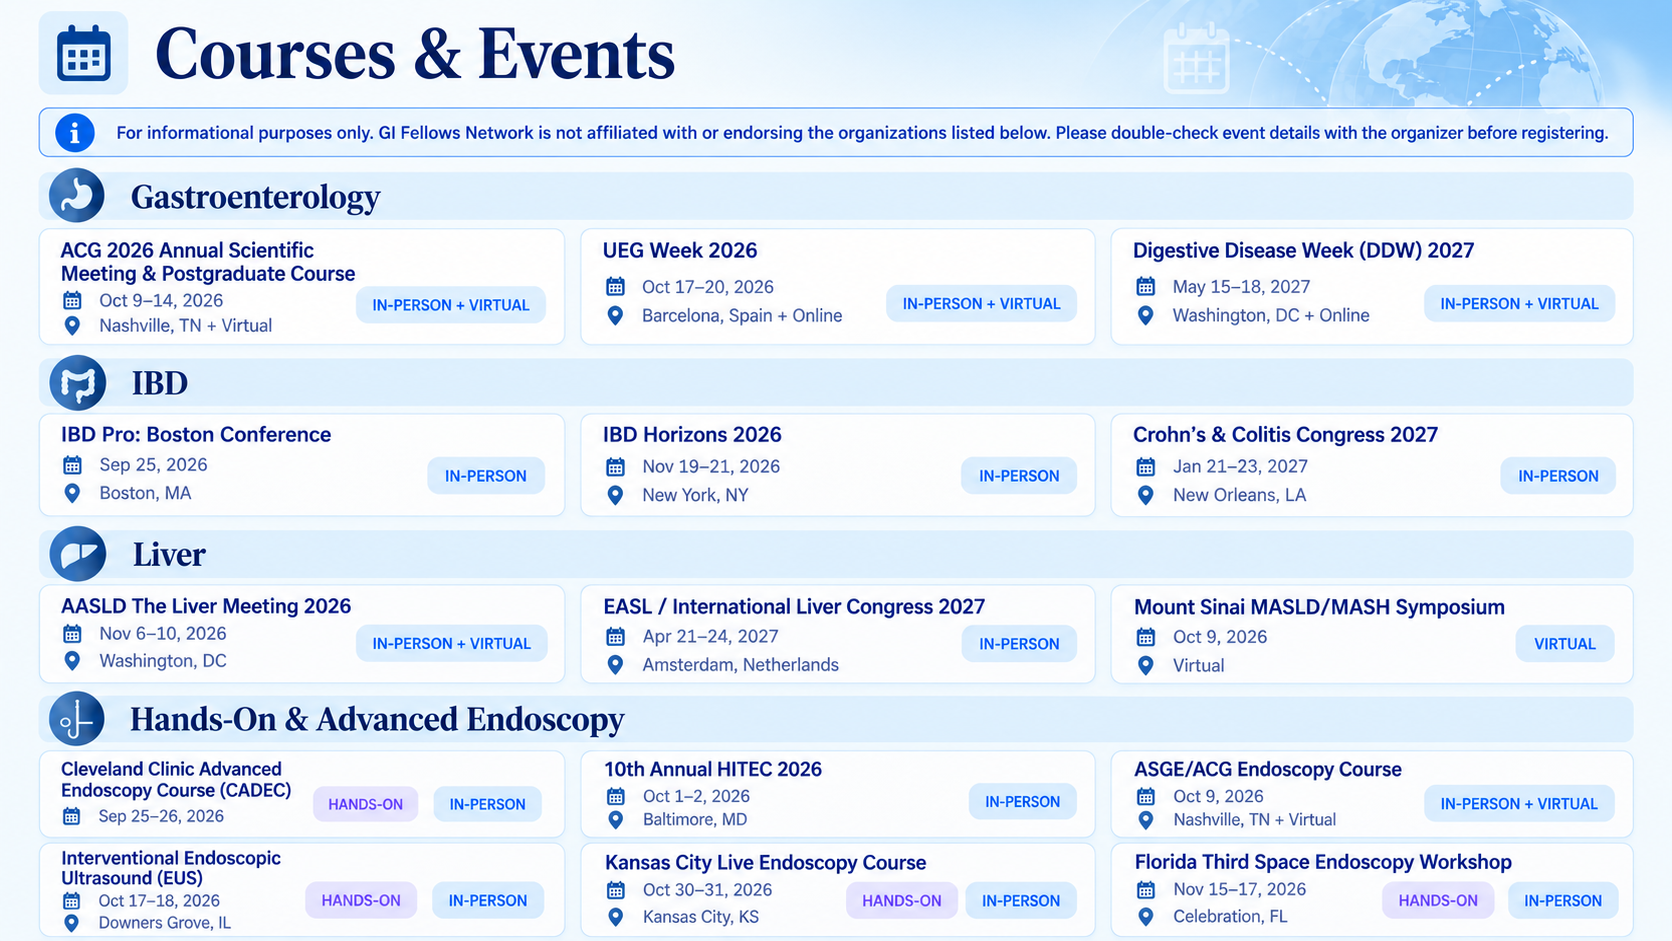The height and width of the screenshot is (941, 1672).
Task: Click the location pin next to Boston, MA
Action: click(72, 493)
